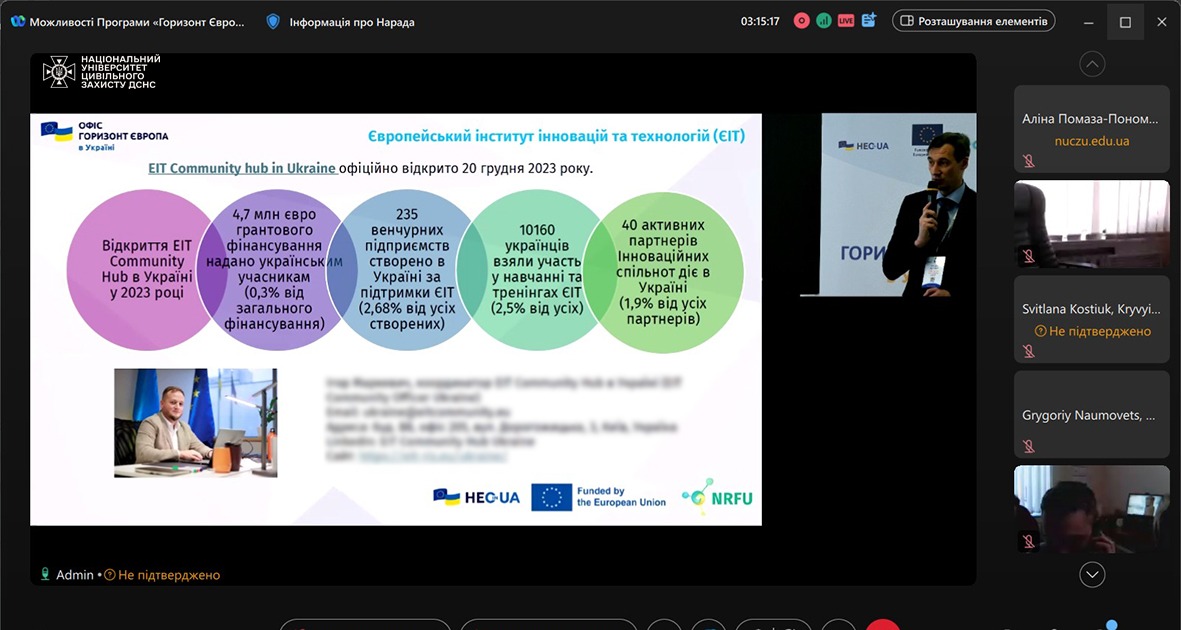Open the green meeting statistics icon
The image size is (1181, 630).
tap(823, 21)
